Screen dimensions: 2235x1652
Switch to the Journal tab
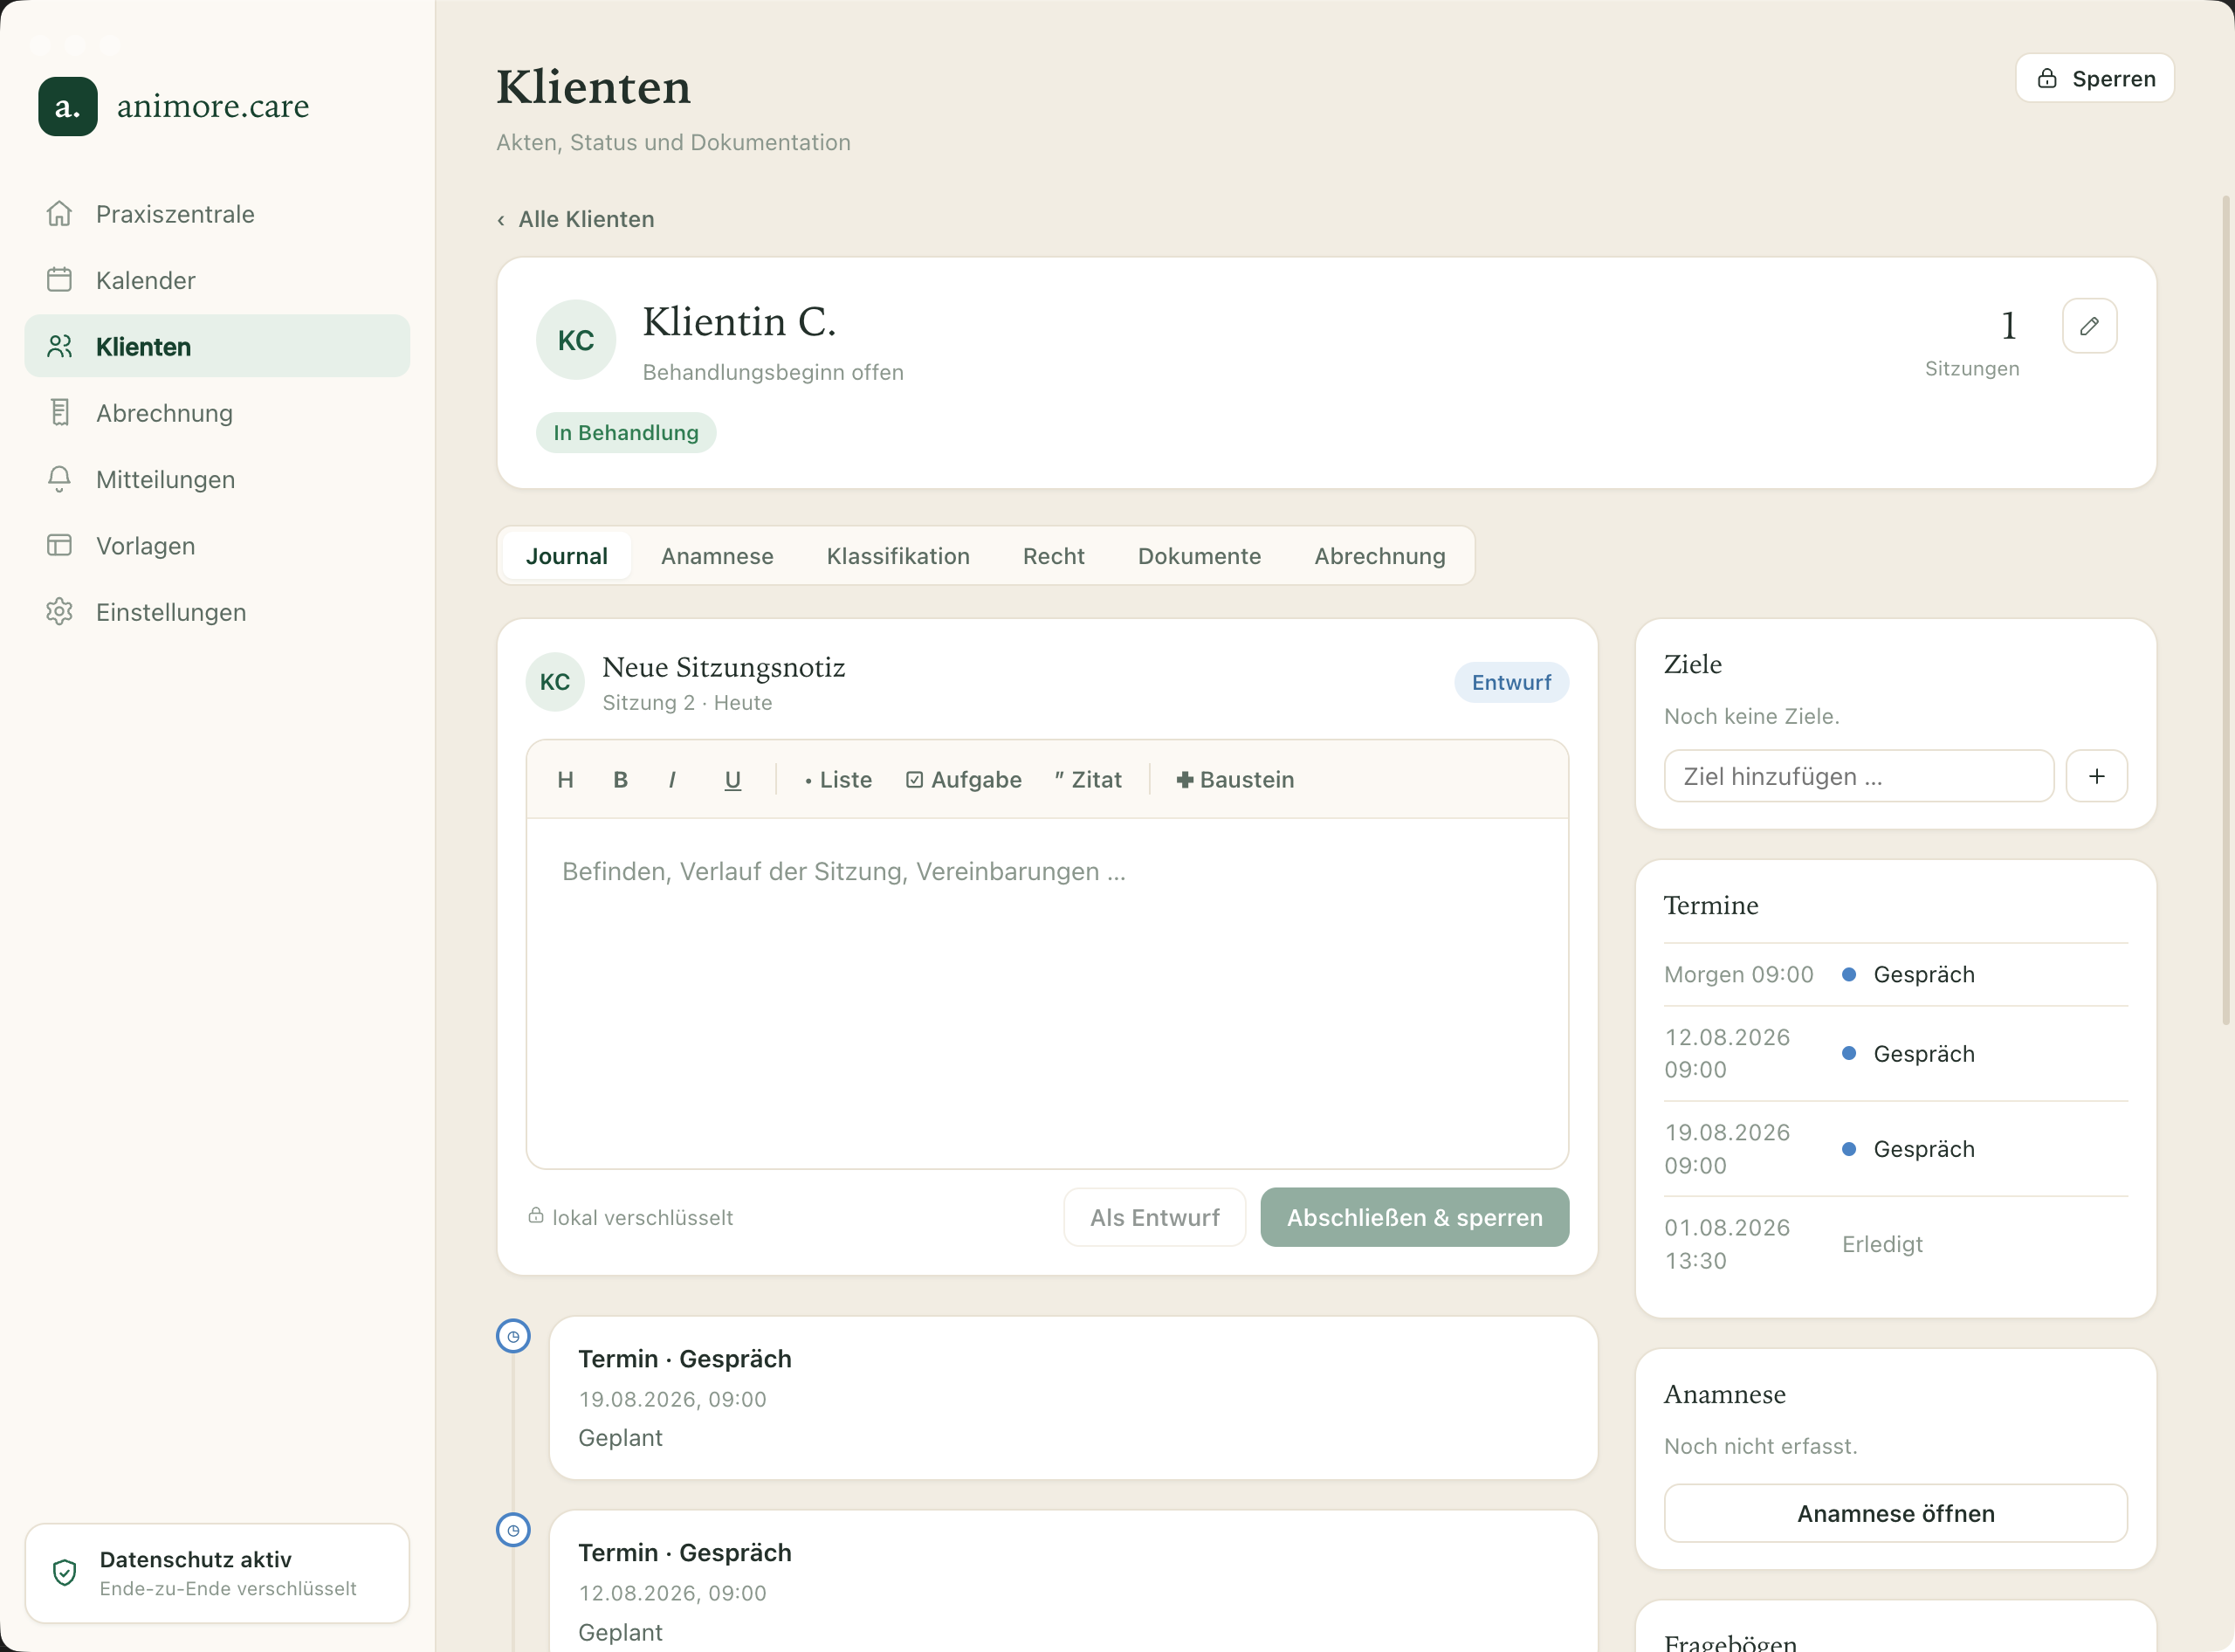tap(567, 556)
